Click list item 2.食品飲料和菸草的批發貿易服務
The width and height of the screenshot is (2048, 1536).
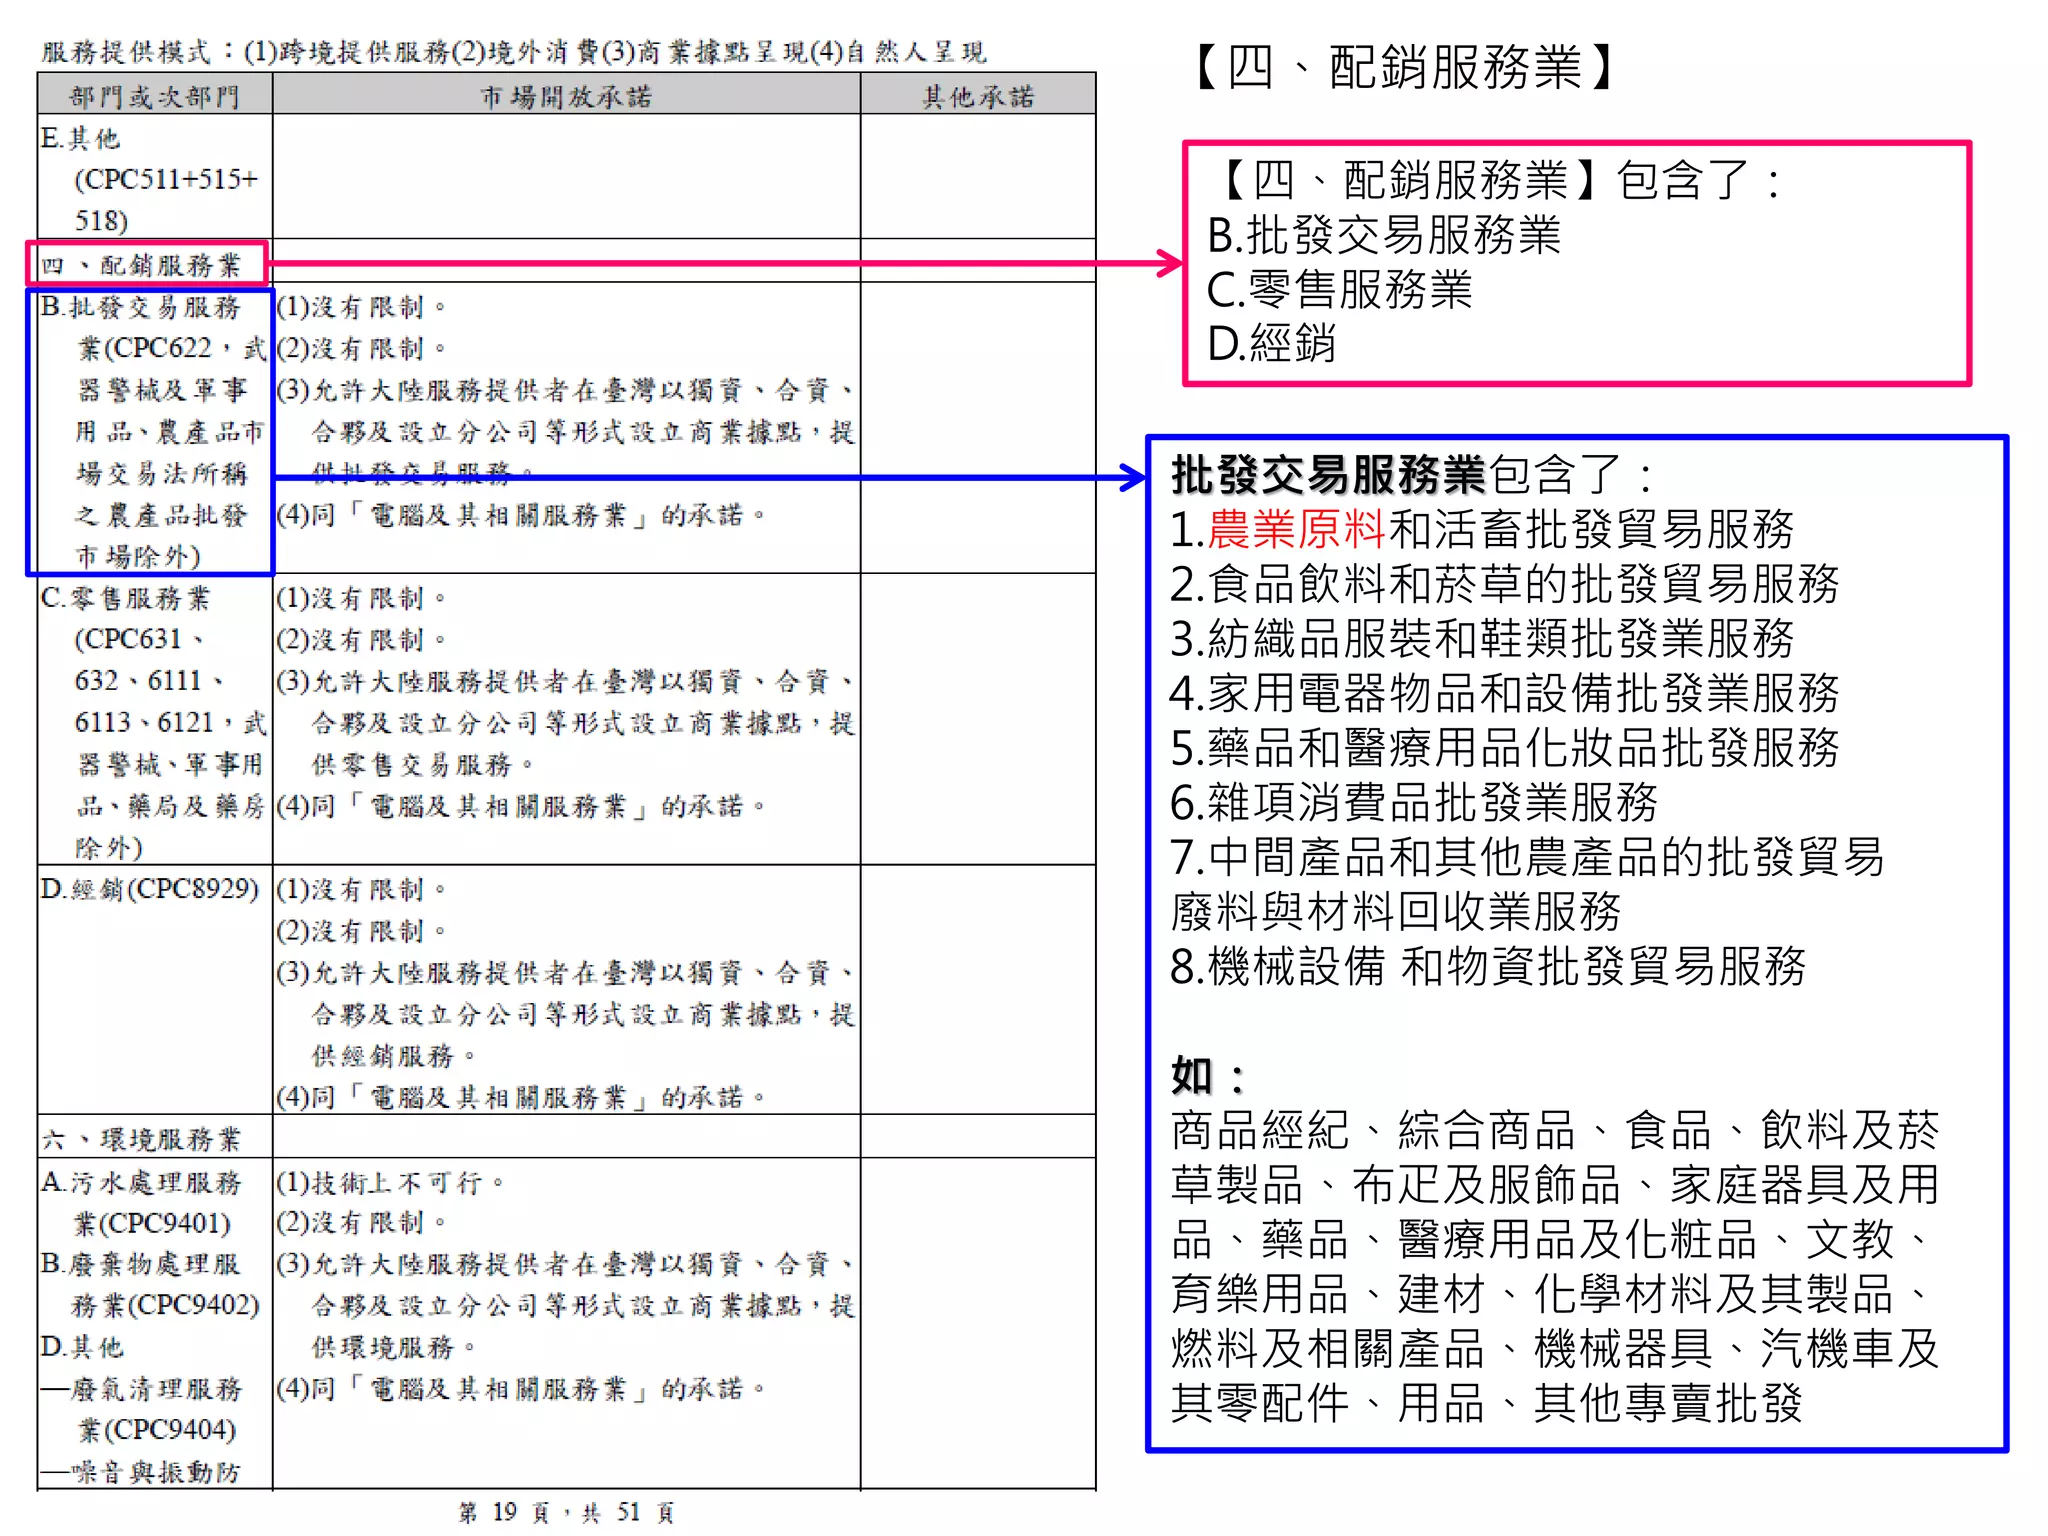tap(1504, 584)
